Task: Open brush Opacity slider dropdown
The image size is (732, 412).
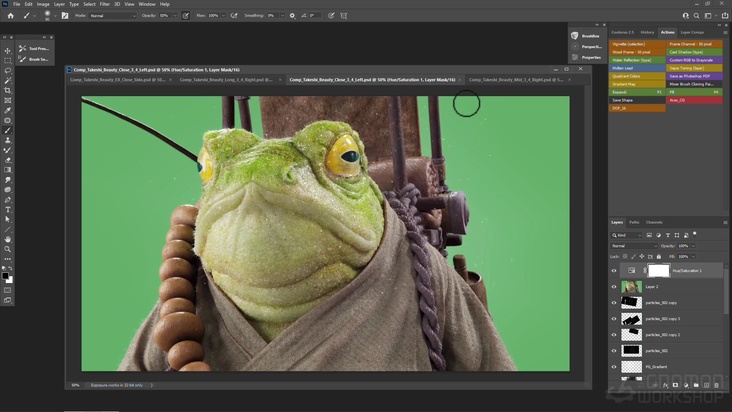Action: click(175, 15)
